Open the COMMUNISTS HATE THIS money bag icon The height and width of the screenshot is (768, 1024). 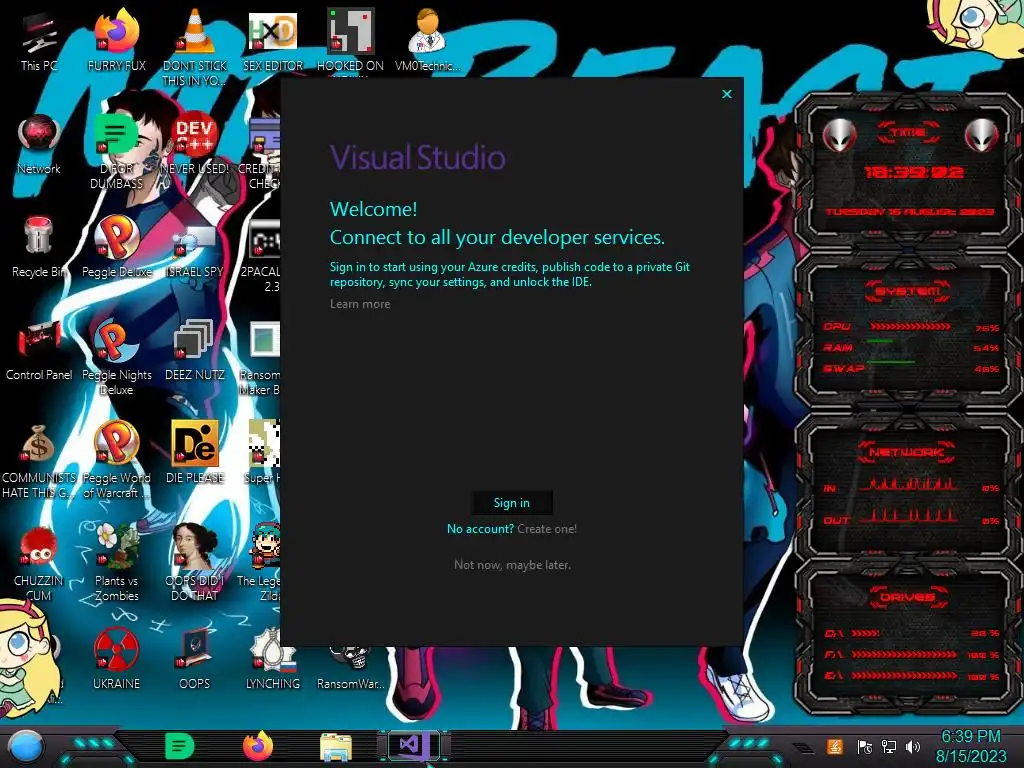click(39, 461)
